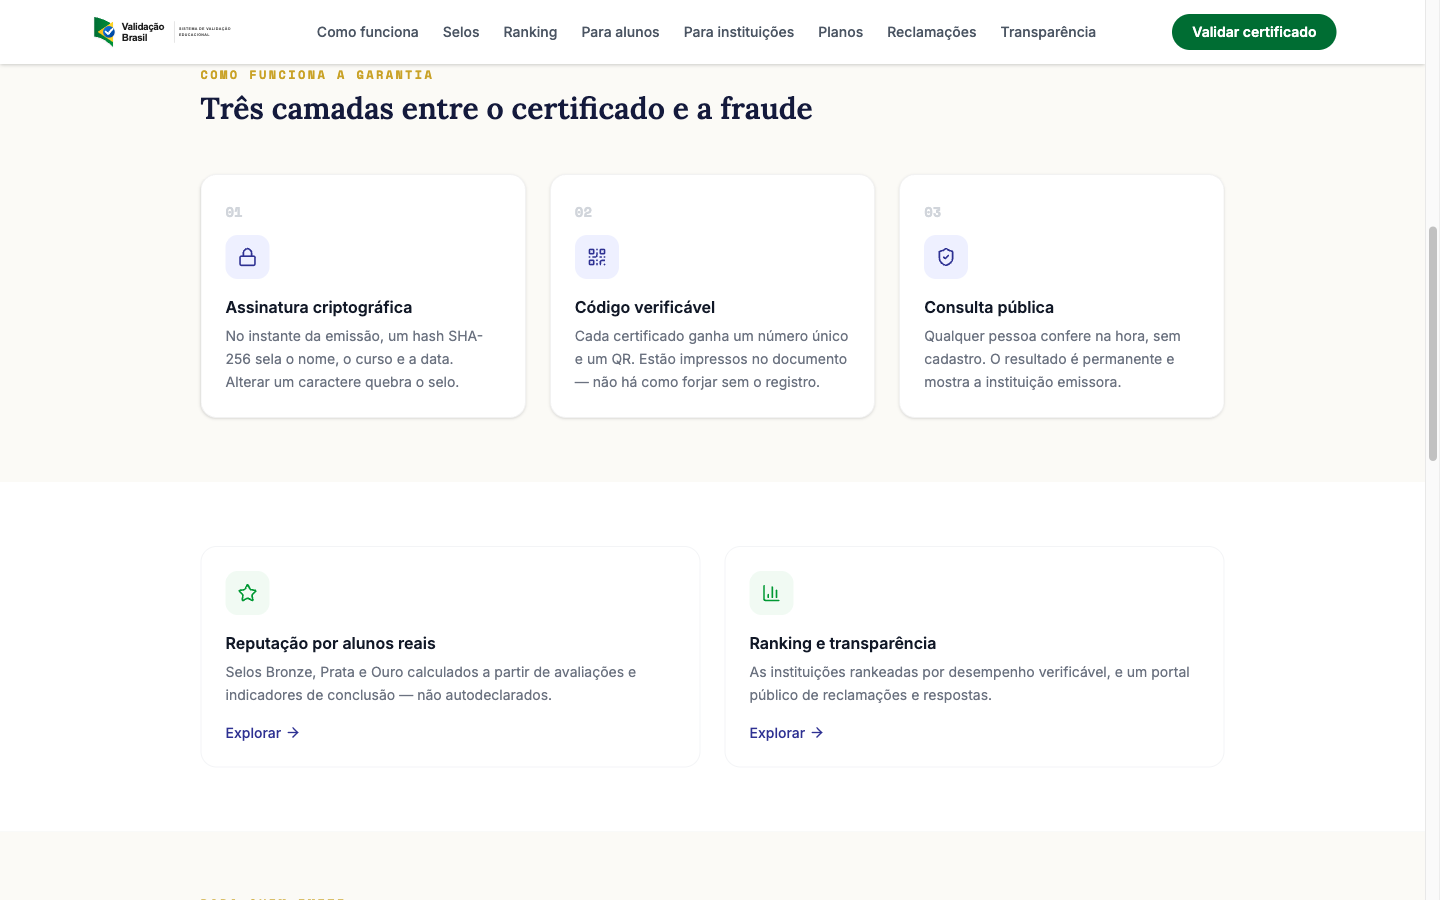Screen dimensions: 1440x900
Task: Click the Assinatura criptográfica card title
Action: (319, 307)
